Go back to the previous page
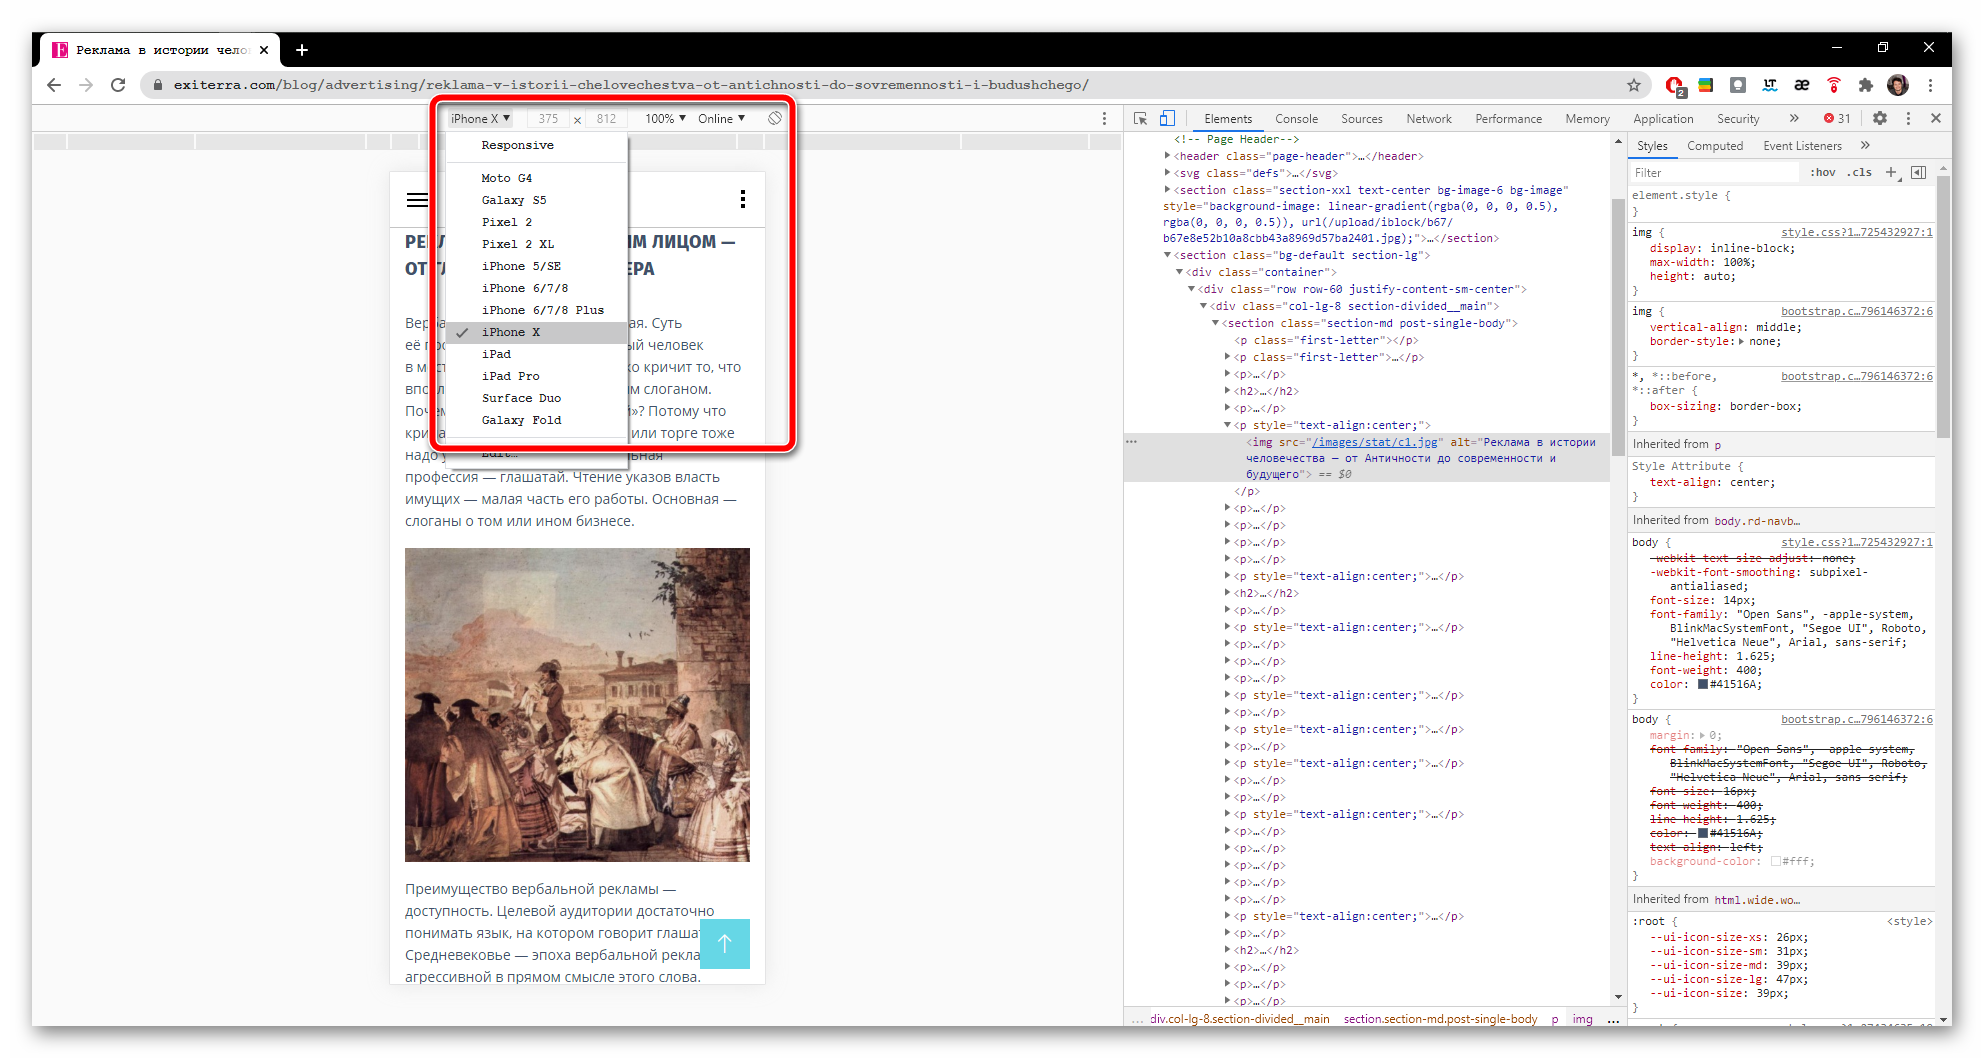 tap(54, 85)
